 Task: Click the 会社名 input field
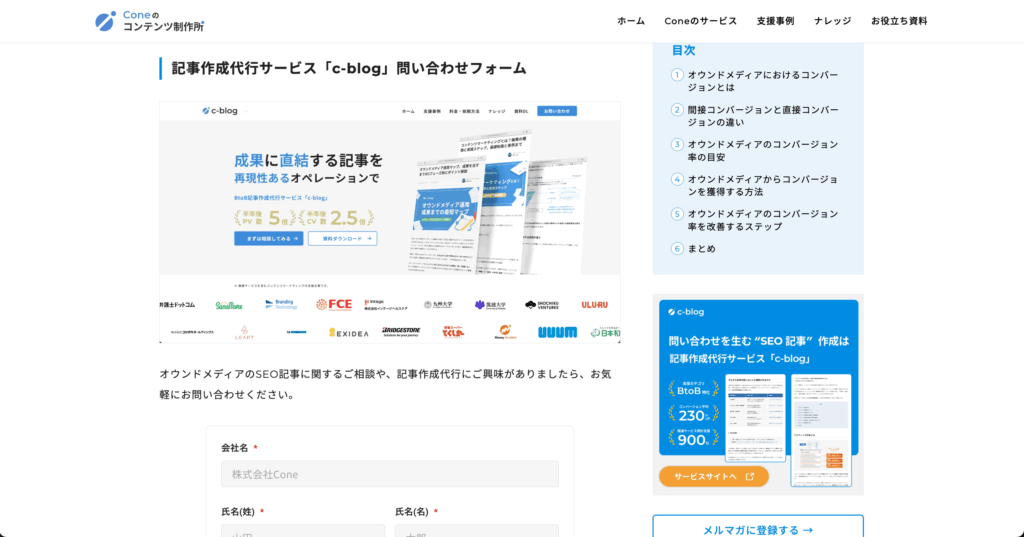(389, 474)
